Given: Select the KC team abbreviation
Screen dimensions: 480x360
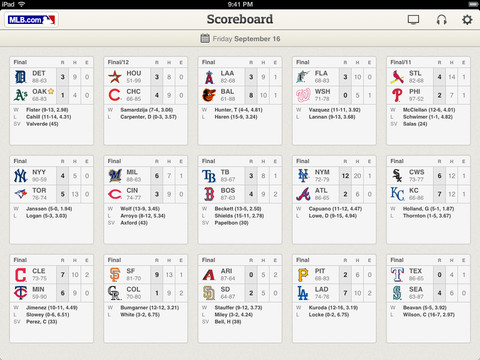Looking at the screenshot, I should point(414,190).
